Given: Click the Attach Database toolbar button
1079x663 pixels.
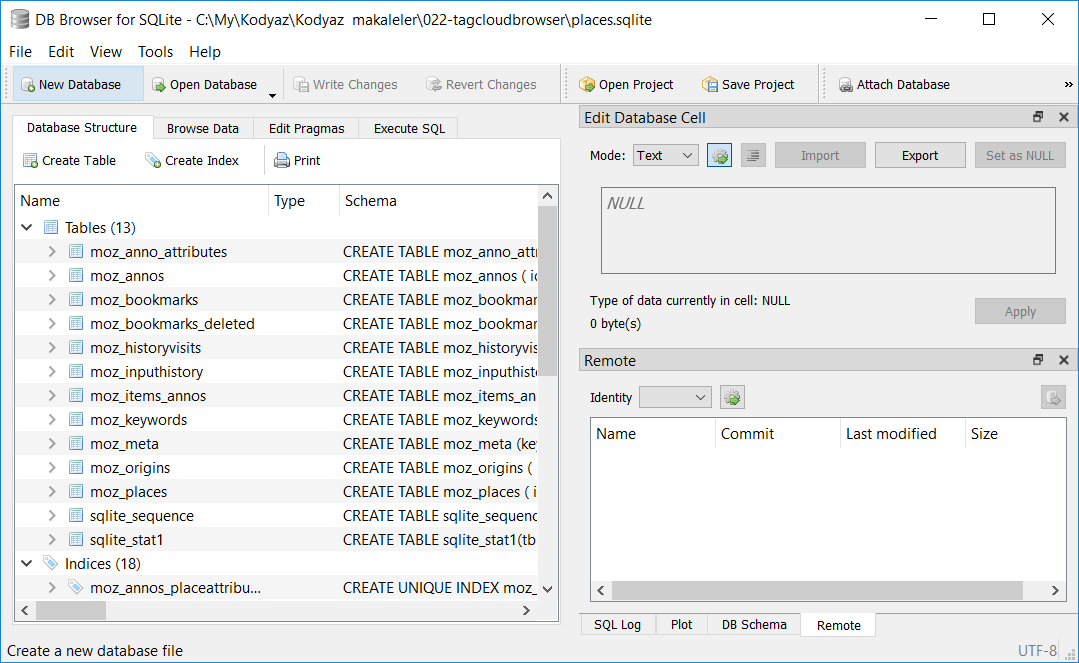Looking at the screenshot, I should 894,85.
